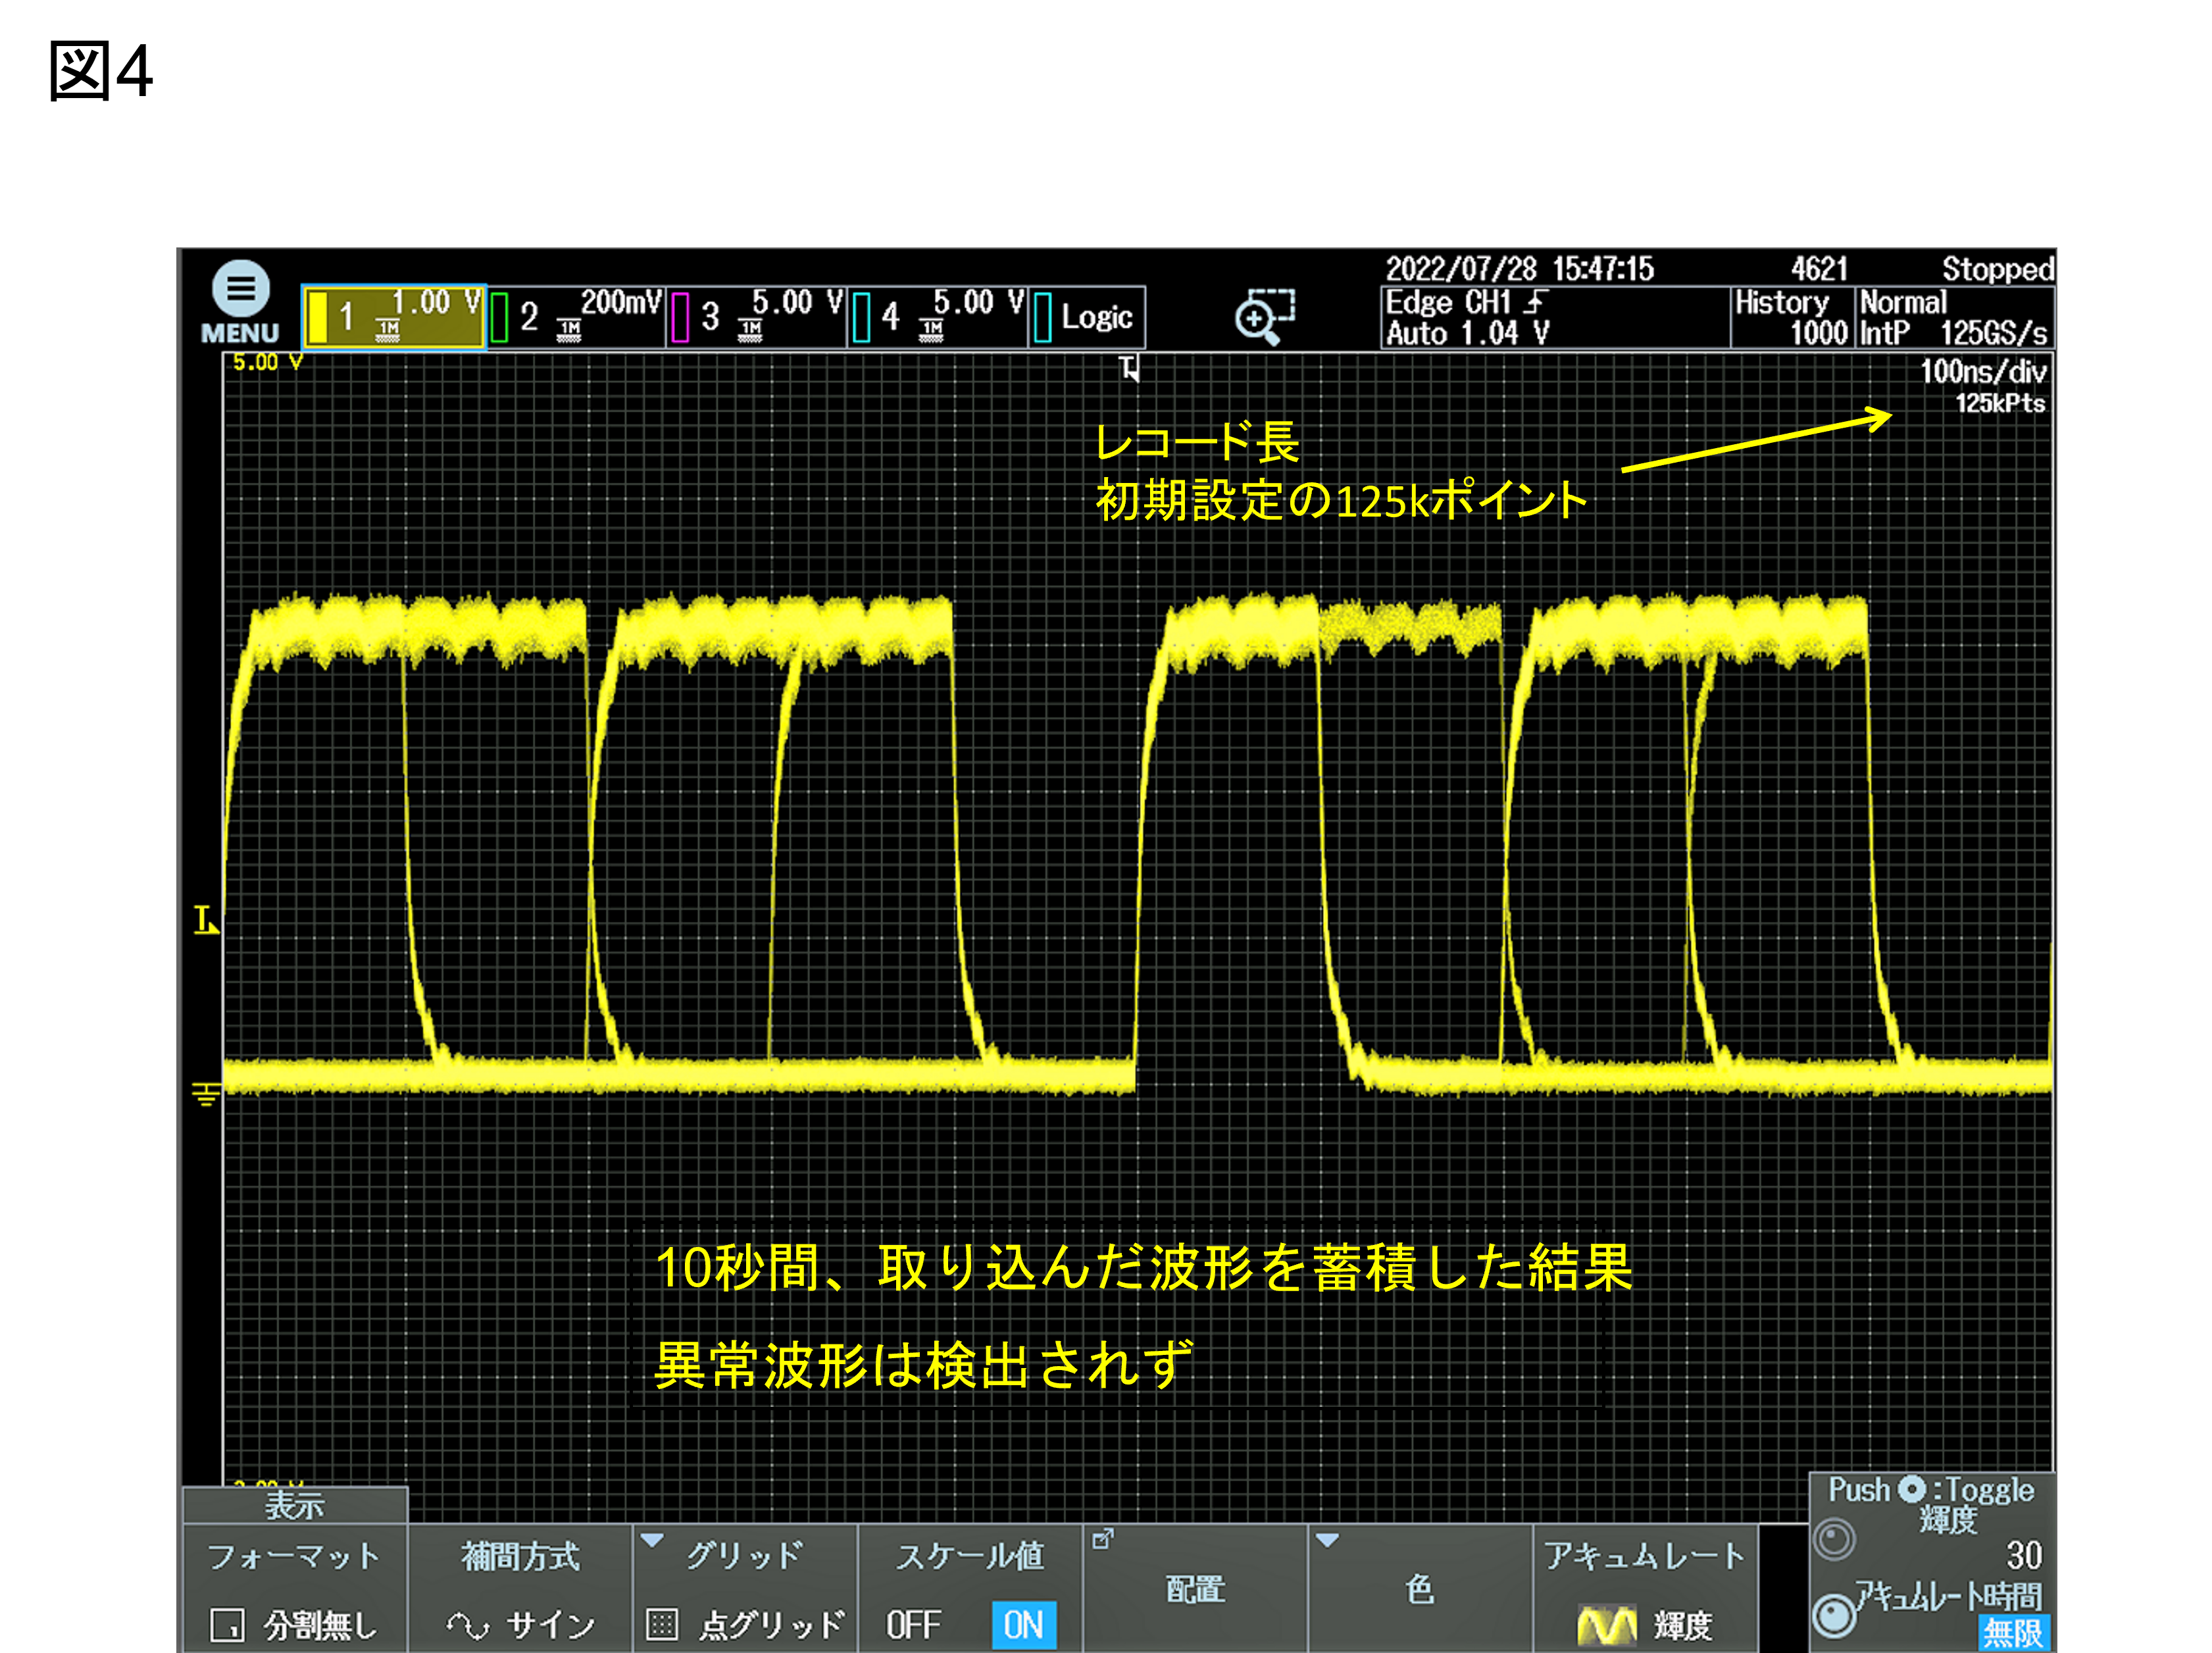Image resolution: width=2212 pixels, height=1653 pixels.
Task: Click the 無限 accumulate time value
Action: pyautogui.click(x=2014, y=1633)
